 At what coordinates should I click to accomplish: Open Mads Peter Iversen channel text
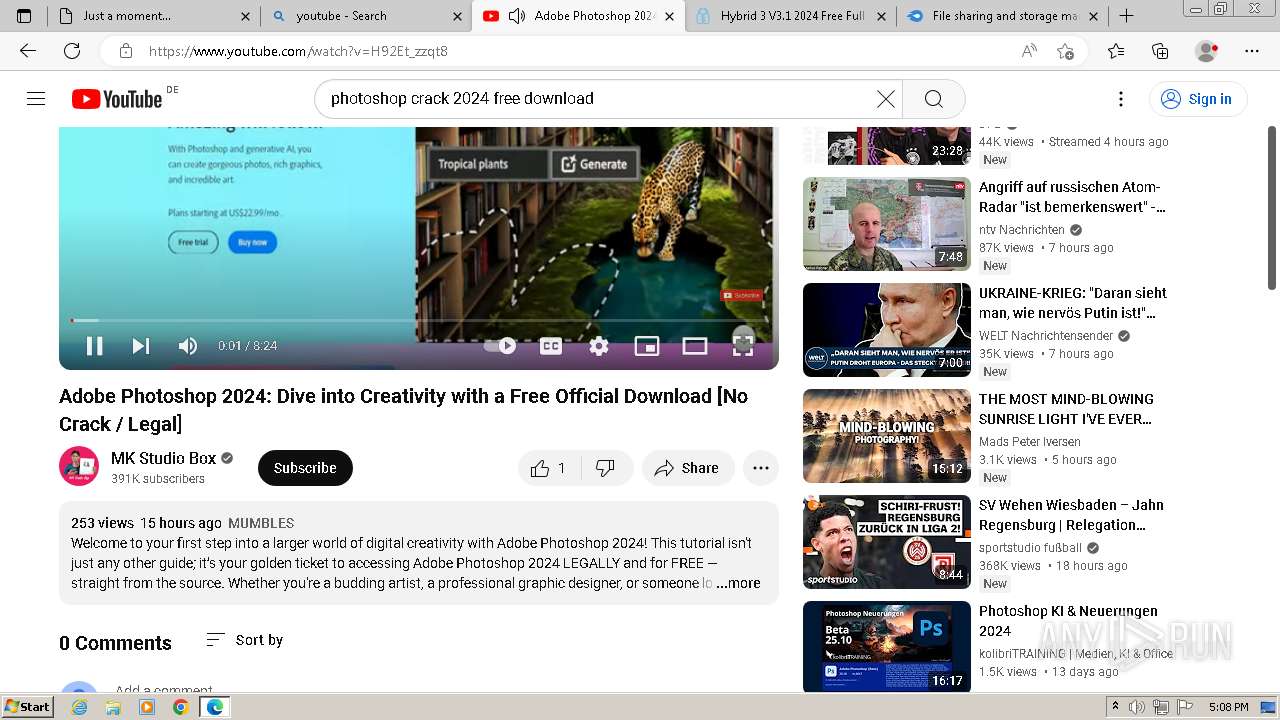point(1029,441)
